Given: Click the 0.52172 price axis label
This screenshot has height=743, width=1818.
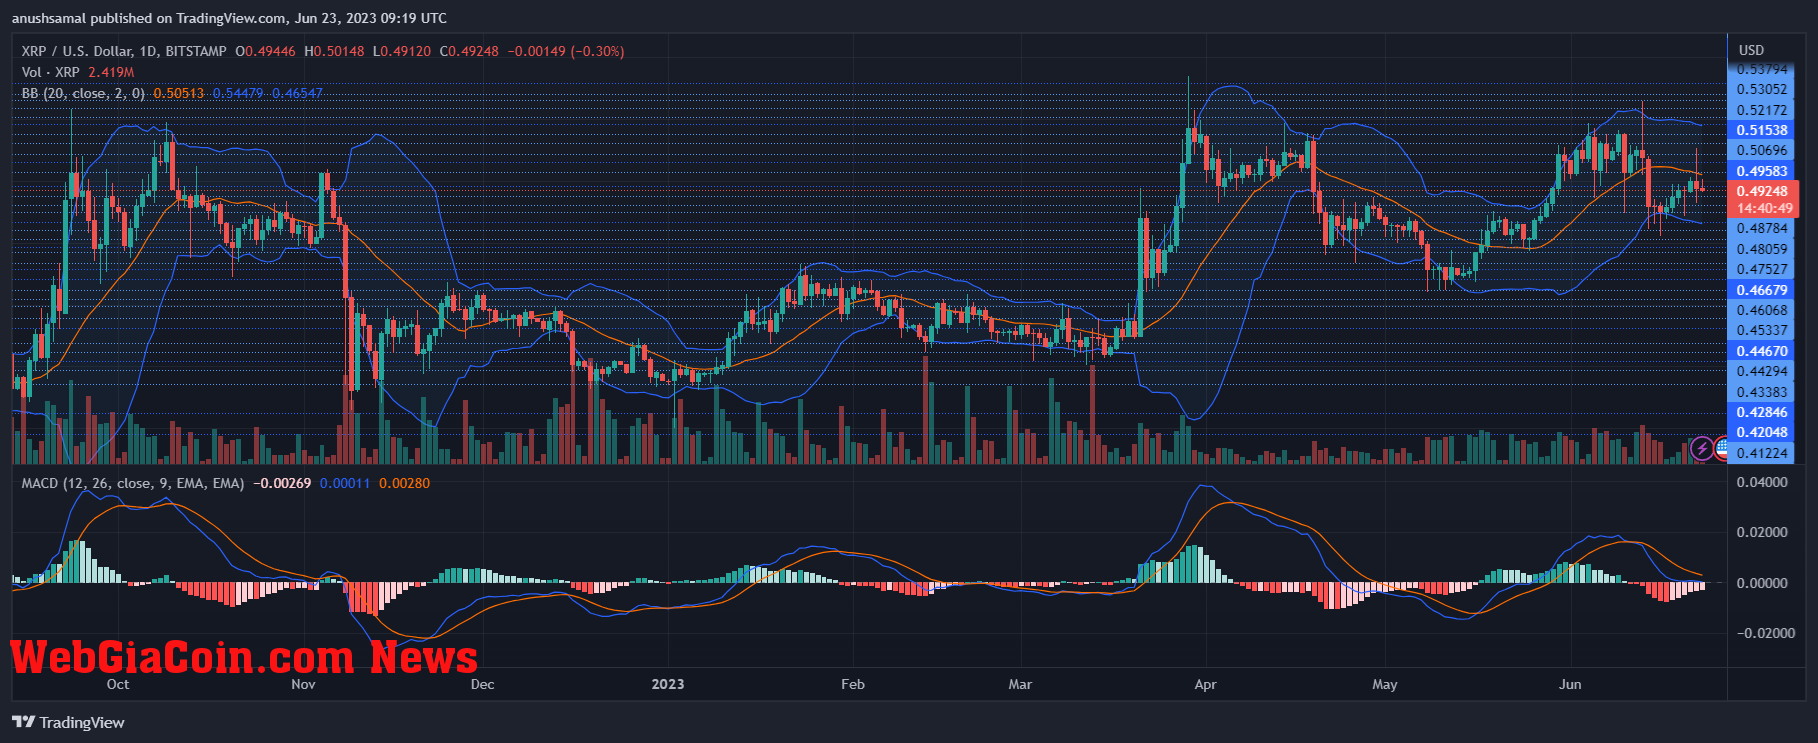Looking at the screenshot, I should [1762, 110].
